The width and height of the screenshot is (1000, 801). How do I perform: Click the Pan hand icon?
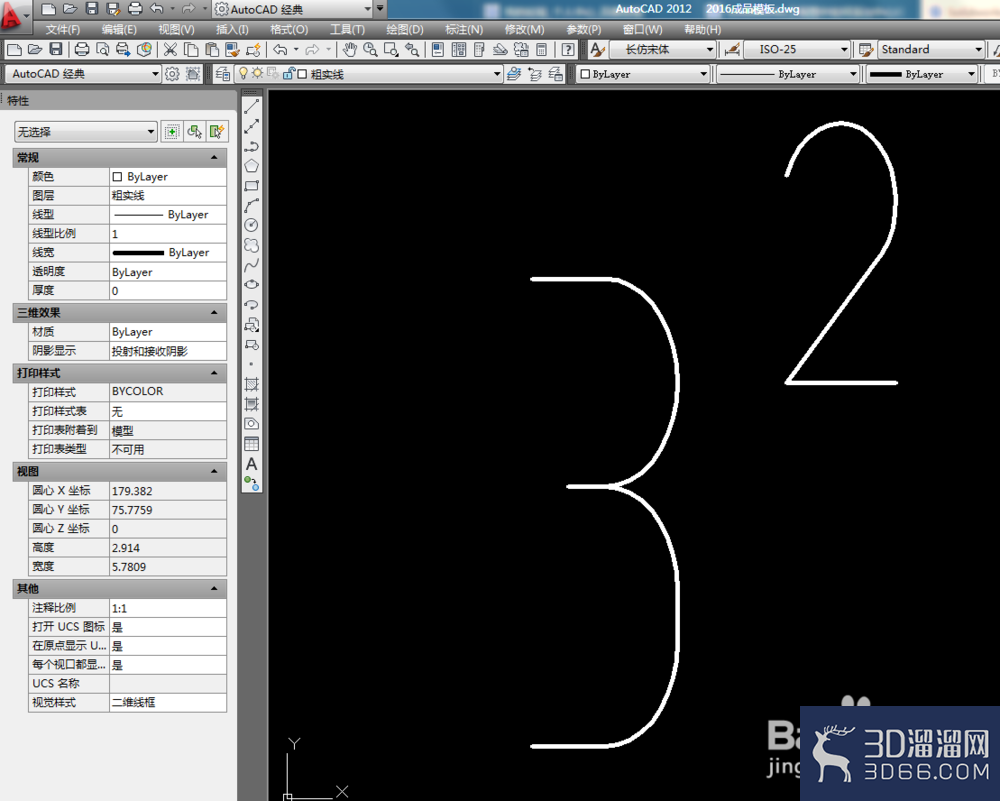349,50
